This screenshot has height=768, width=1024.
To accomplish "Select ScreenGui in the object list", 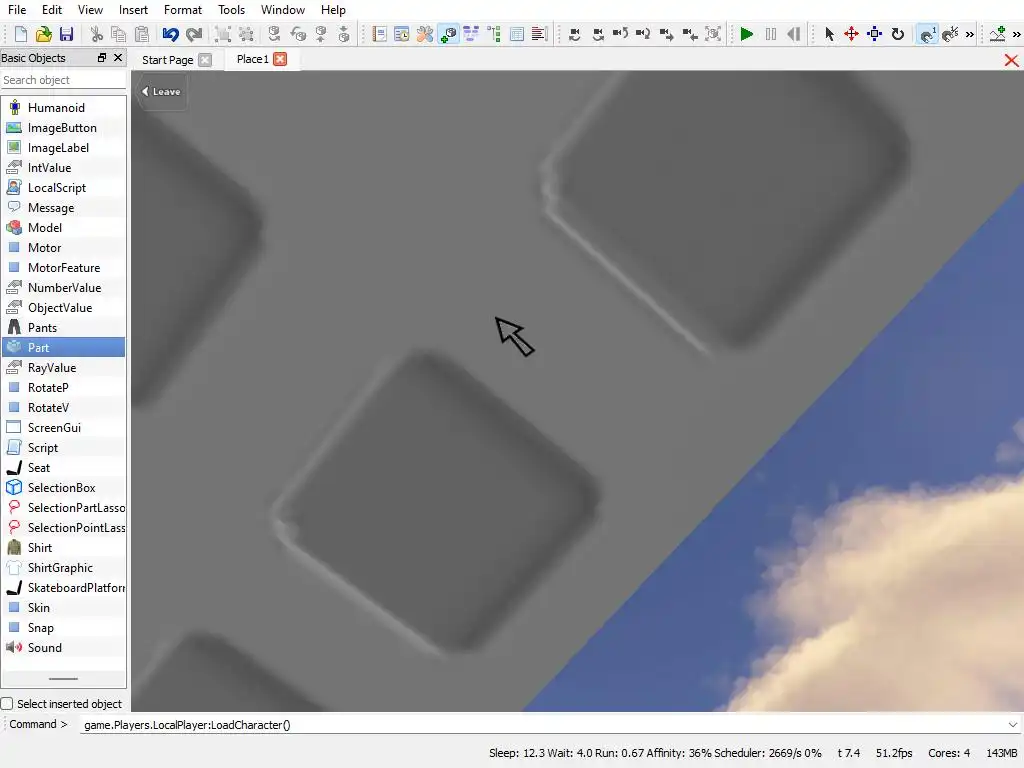I will coord(63,427).
